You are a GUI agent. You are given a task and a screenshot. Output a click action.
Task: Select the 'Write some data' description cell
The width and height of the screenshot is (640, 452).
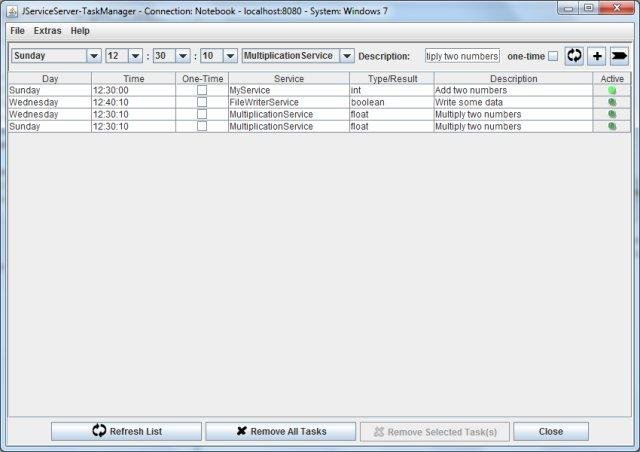tap(513, 102)
